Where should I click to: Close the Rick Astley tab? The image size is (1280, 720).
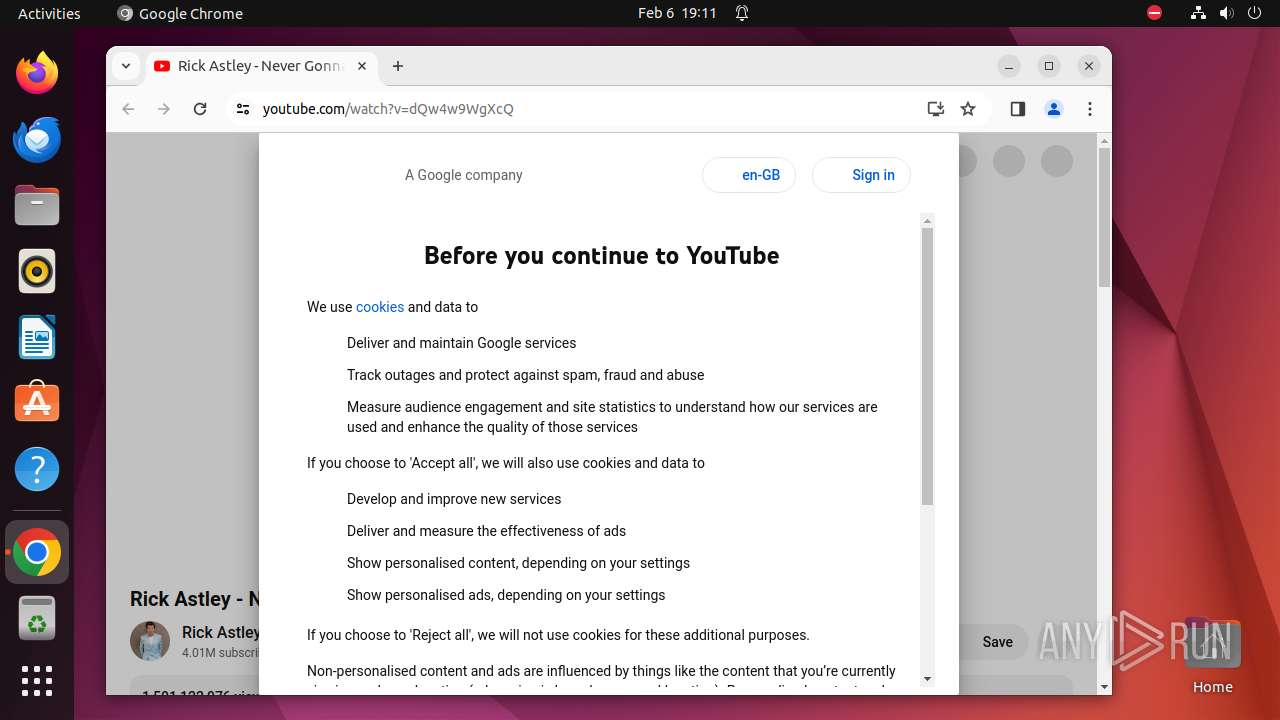click(x=362, y=66)
